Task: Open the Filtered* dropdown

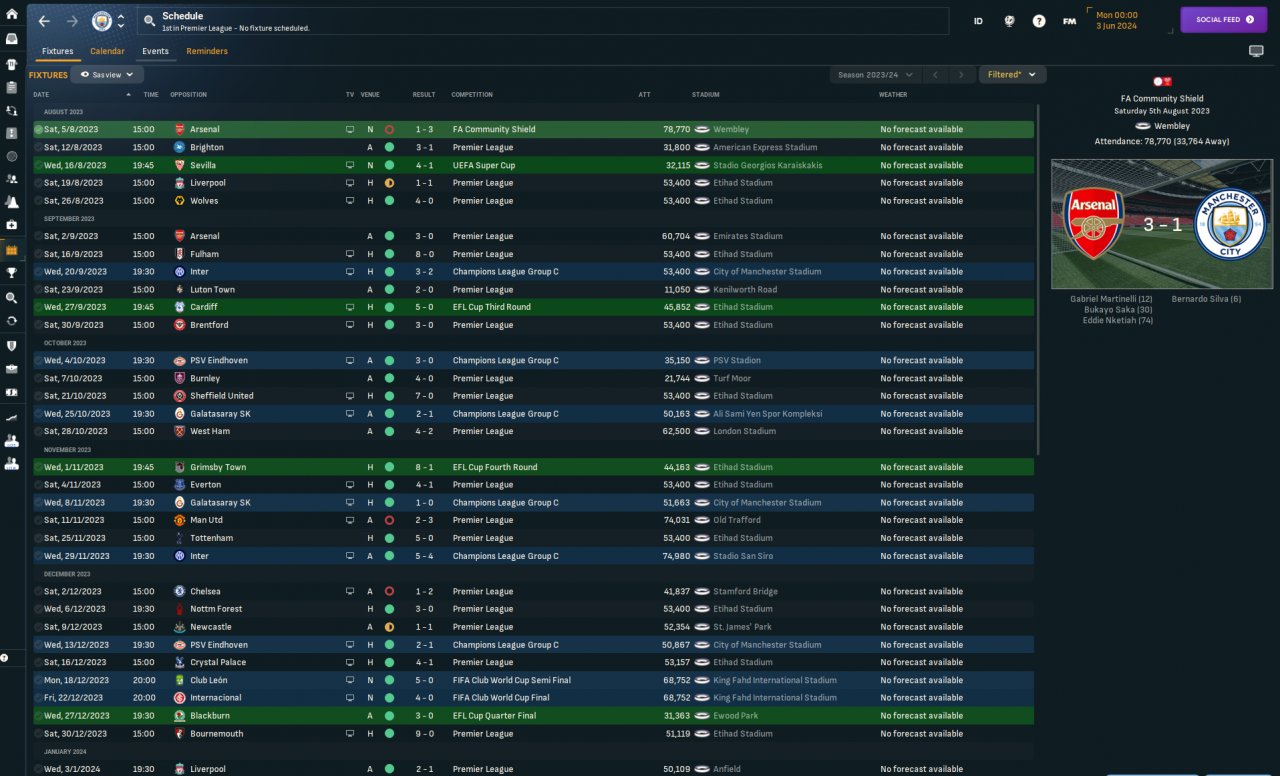Action: [1013, 75]
